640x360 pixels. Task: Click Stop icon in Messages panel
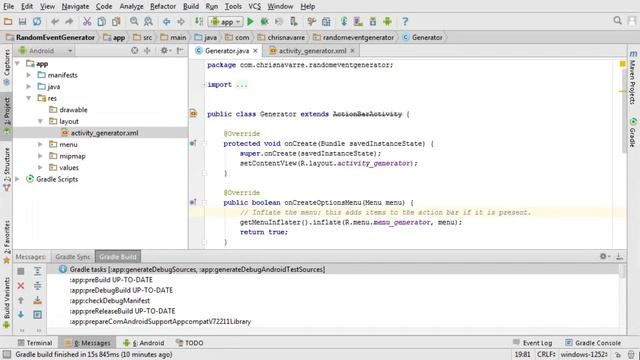21,271
